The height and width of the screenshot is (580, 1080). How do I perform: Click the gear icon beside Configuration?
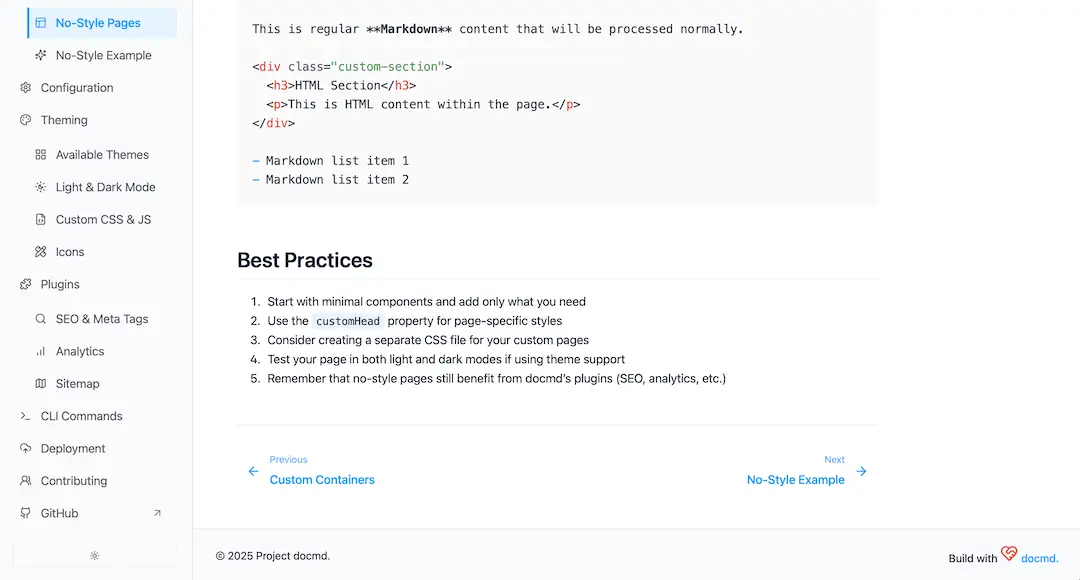click(25, 87)
